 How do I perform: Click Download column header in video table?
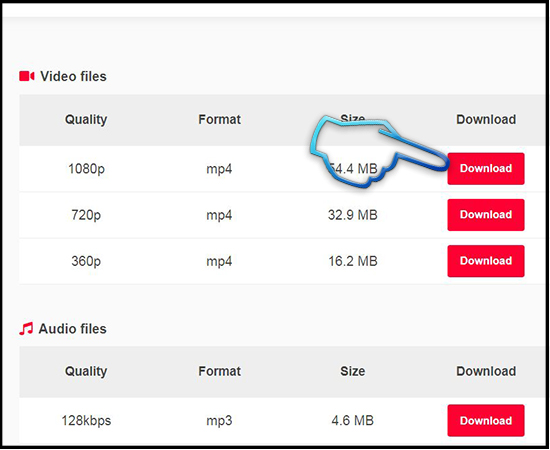[x=486, y=120]
